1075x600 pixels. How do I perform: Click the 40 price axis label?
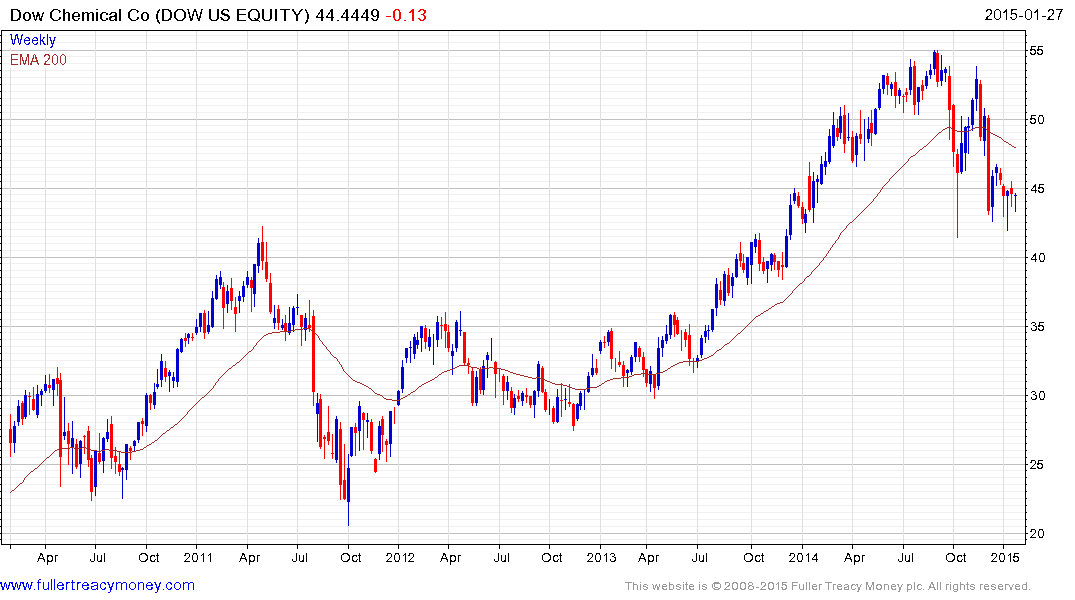1036,258
